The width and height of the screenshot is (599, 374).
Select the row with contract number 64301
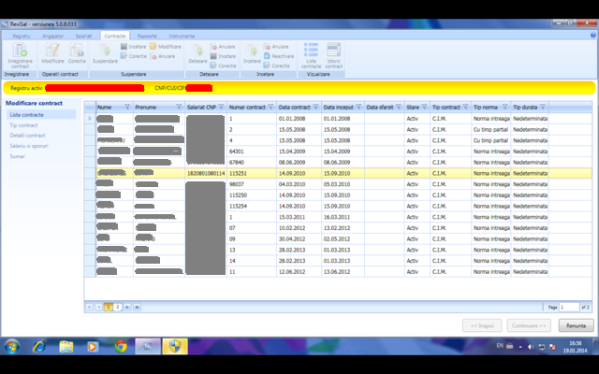tap(338, 151)
